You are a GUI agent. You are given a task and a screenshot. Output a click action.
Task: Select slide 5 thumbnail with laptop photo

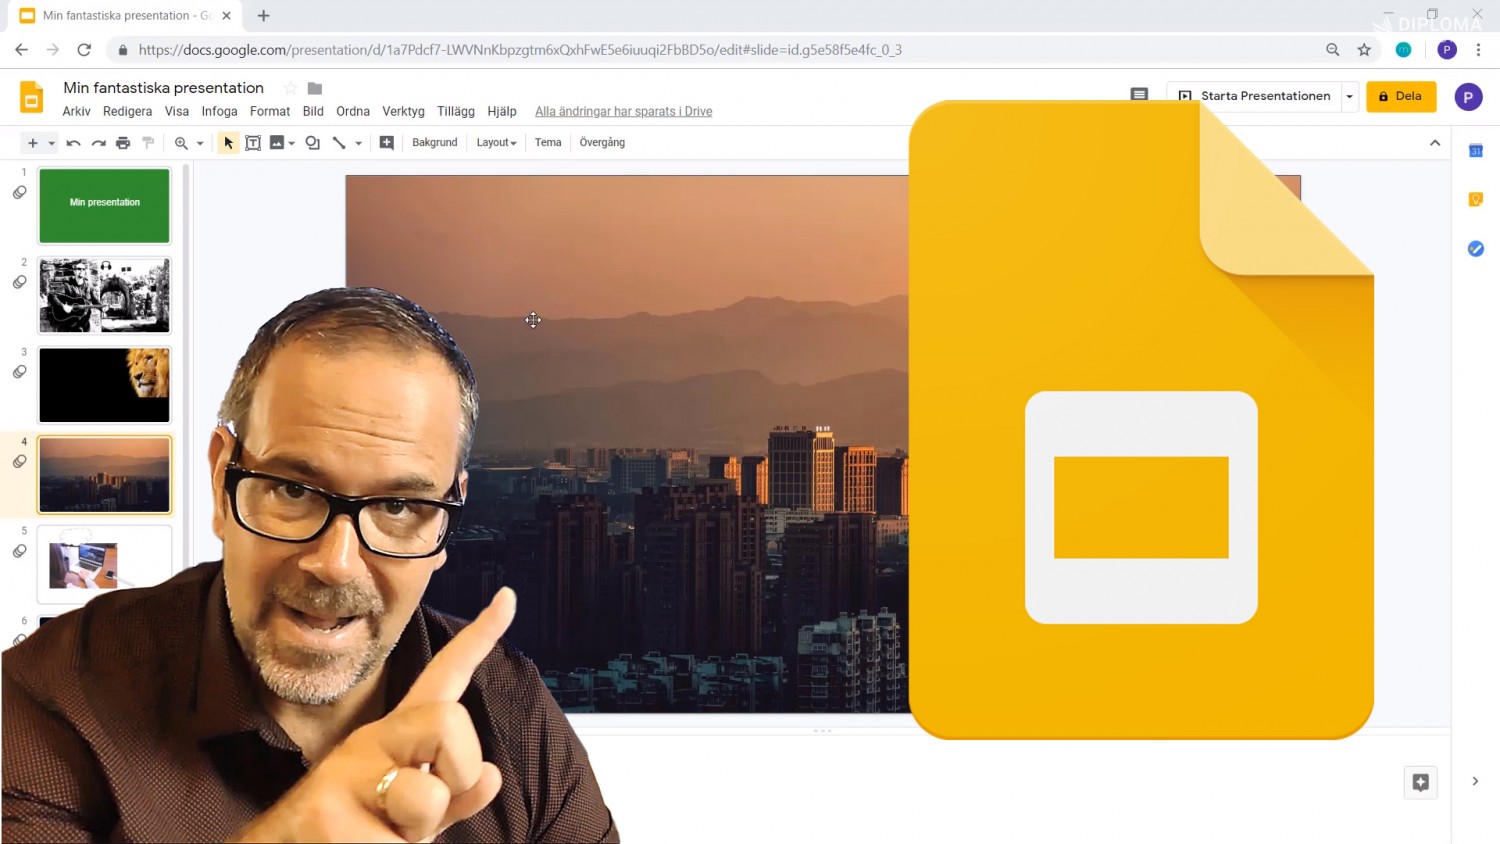coord(105,564)
